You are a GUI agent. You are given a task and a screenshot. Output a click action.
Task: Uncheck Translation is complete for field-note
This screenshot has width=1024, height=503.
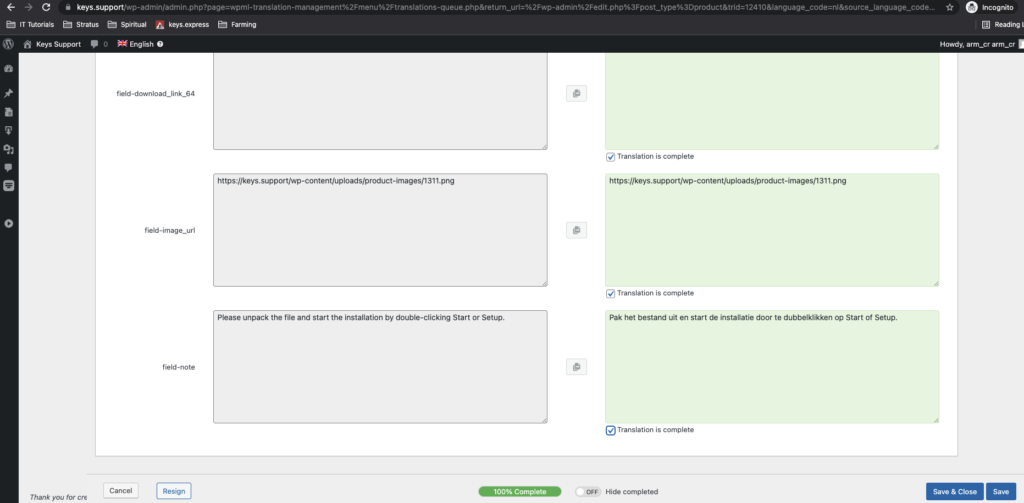coord(611,430)
